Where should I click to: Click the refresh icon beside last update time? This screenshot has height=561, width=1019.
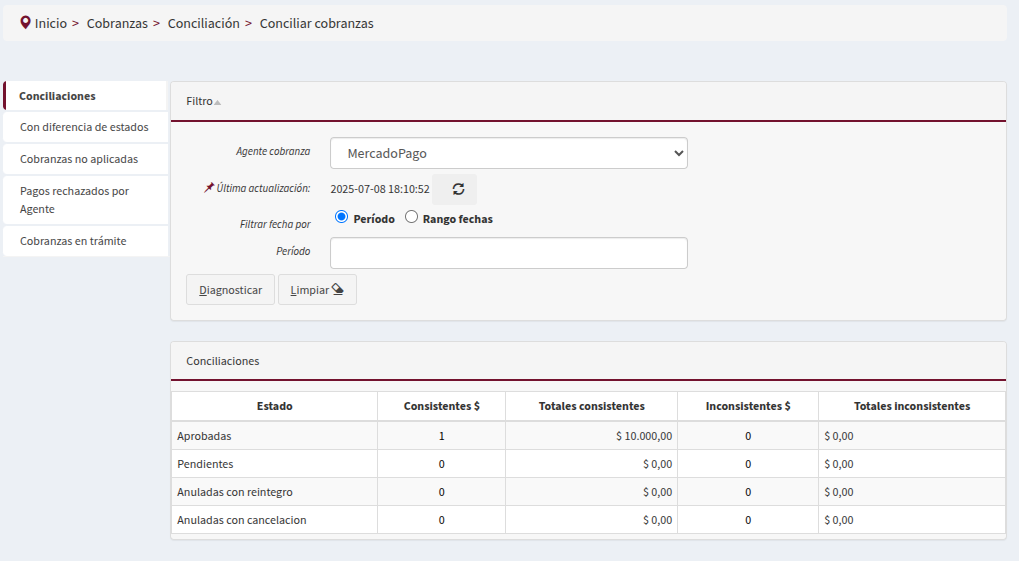[x=458, y=189]
